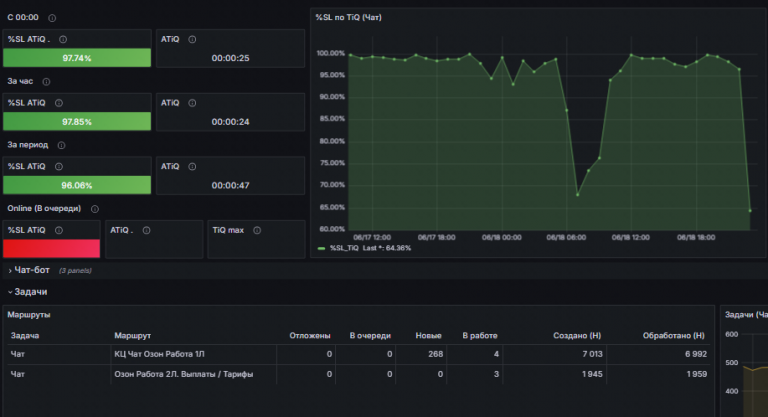This screenshot has width=768, height=417.
Task: Sort table by Маршрут column header
Action: coord(132,336)
